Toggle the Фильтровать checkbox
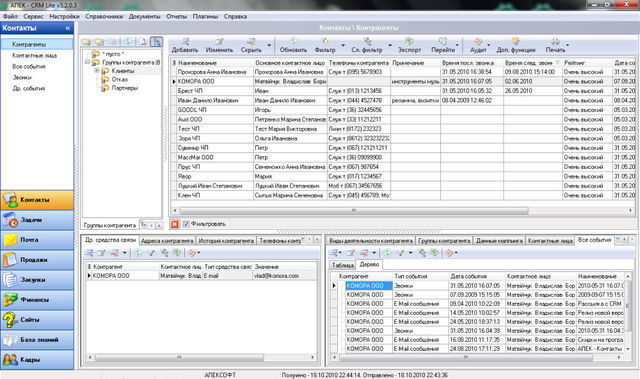Viewport: 640px width, 379px height. click(x=186, y=224)
